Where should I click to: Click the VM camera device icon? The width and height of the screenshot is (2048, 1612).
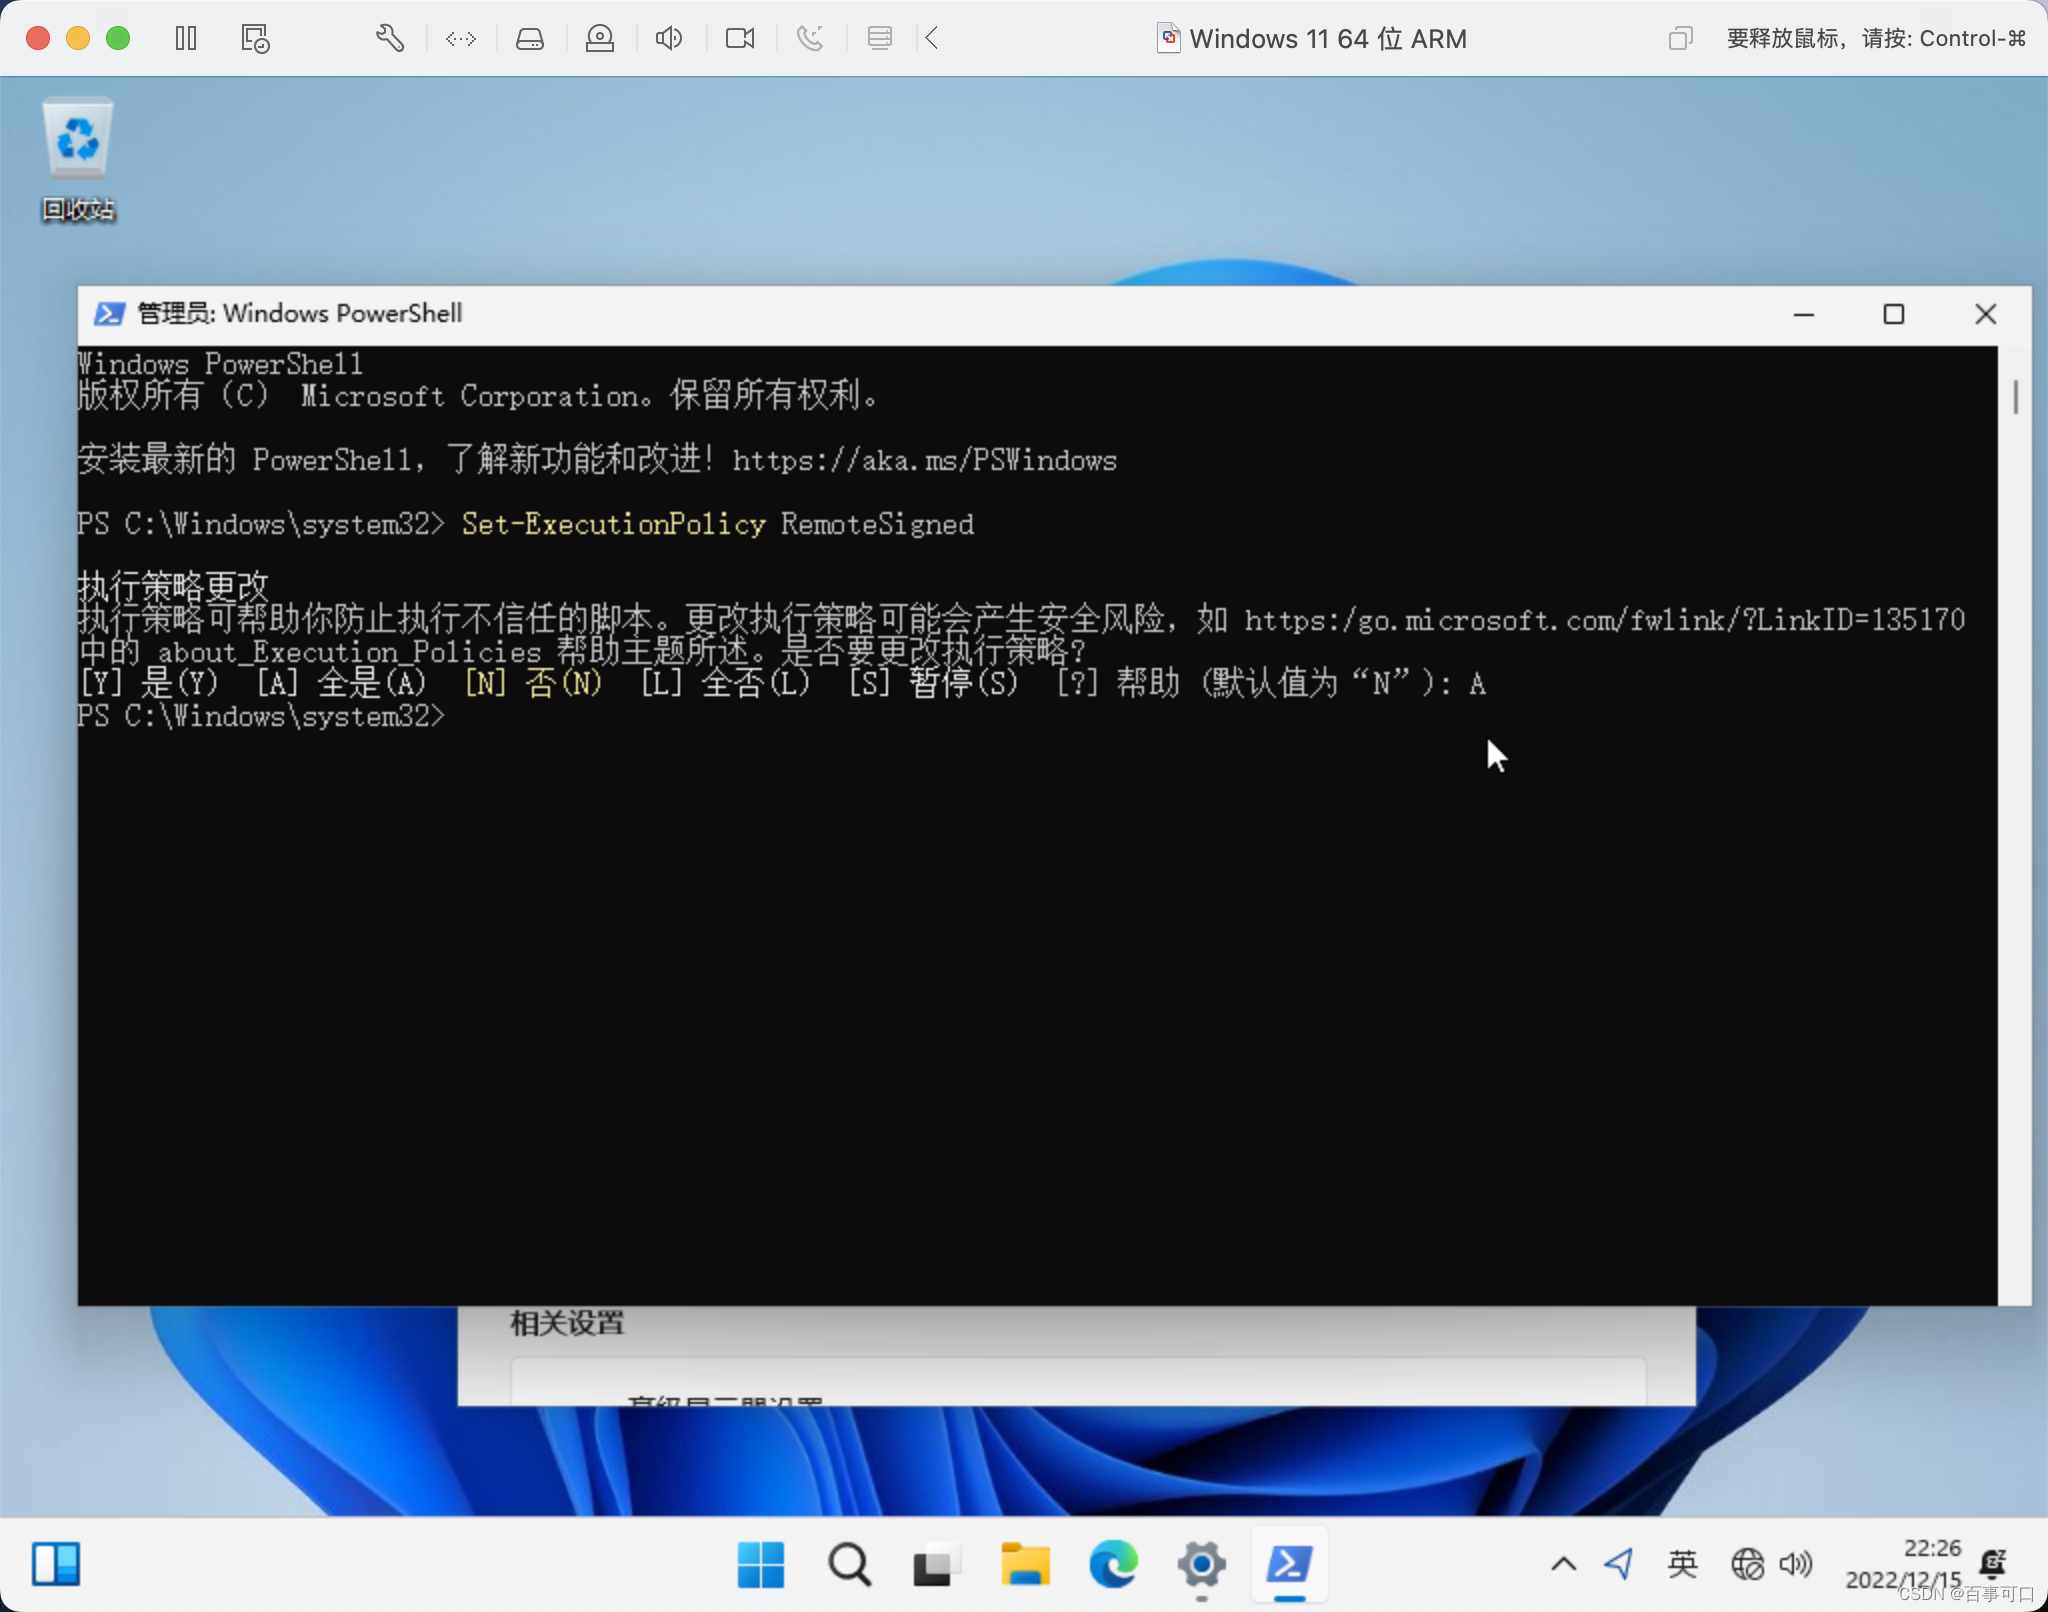coord(739,39)
